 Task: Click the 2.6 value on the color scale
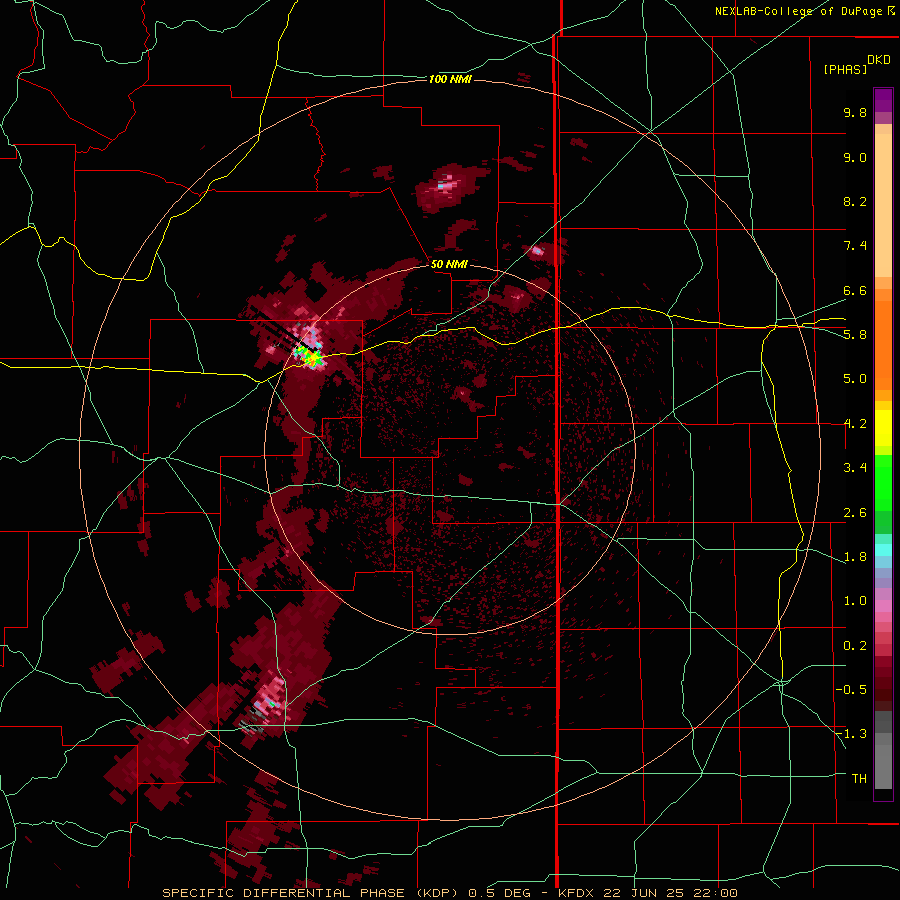pyautogui.click(x=855, y=513)
